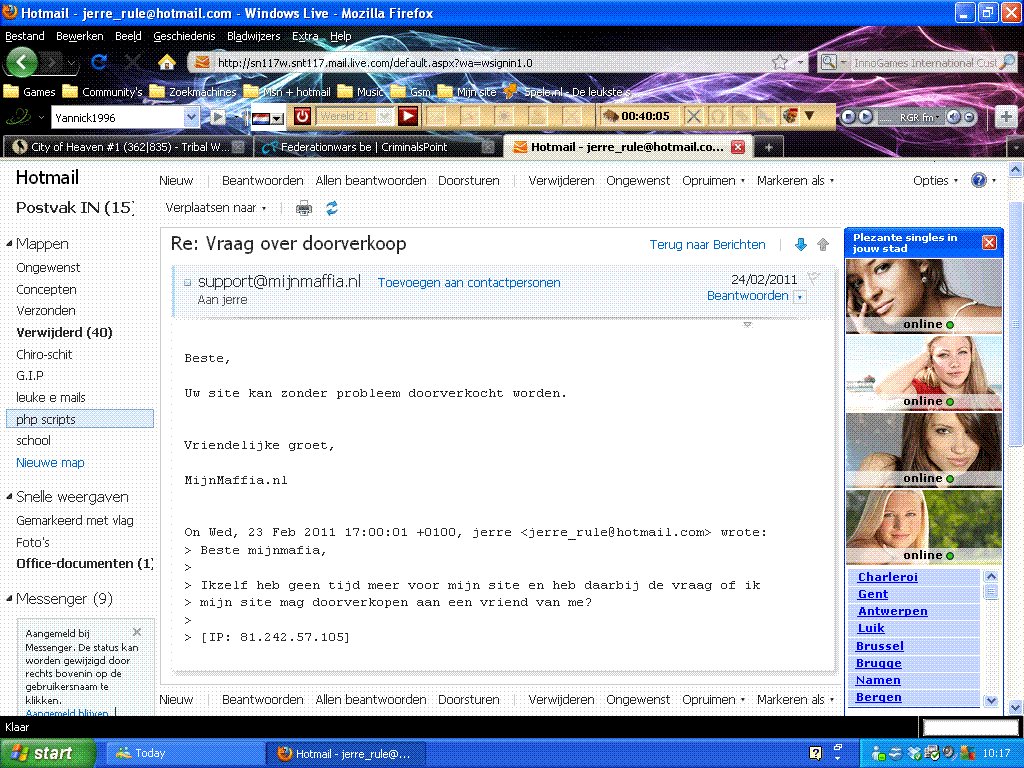Screen dimensions: 1024x768
Task: Click the radio player play button
Action: pyautogui.click(x=865, y=117)
